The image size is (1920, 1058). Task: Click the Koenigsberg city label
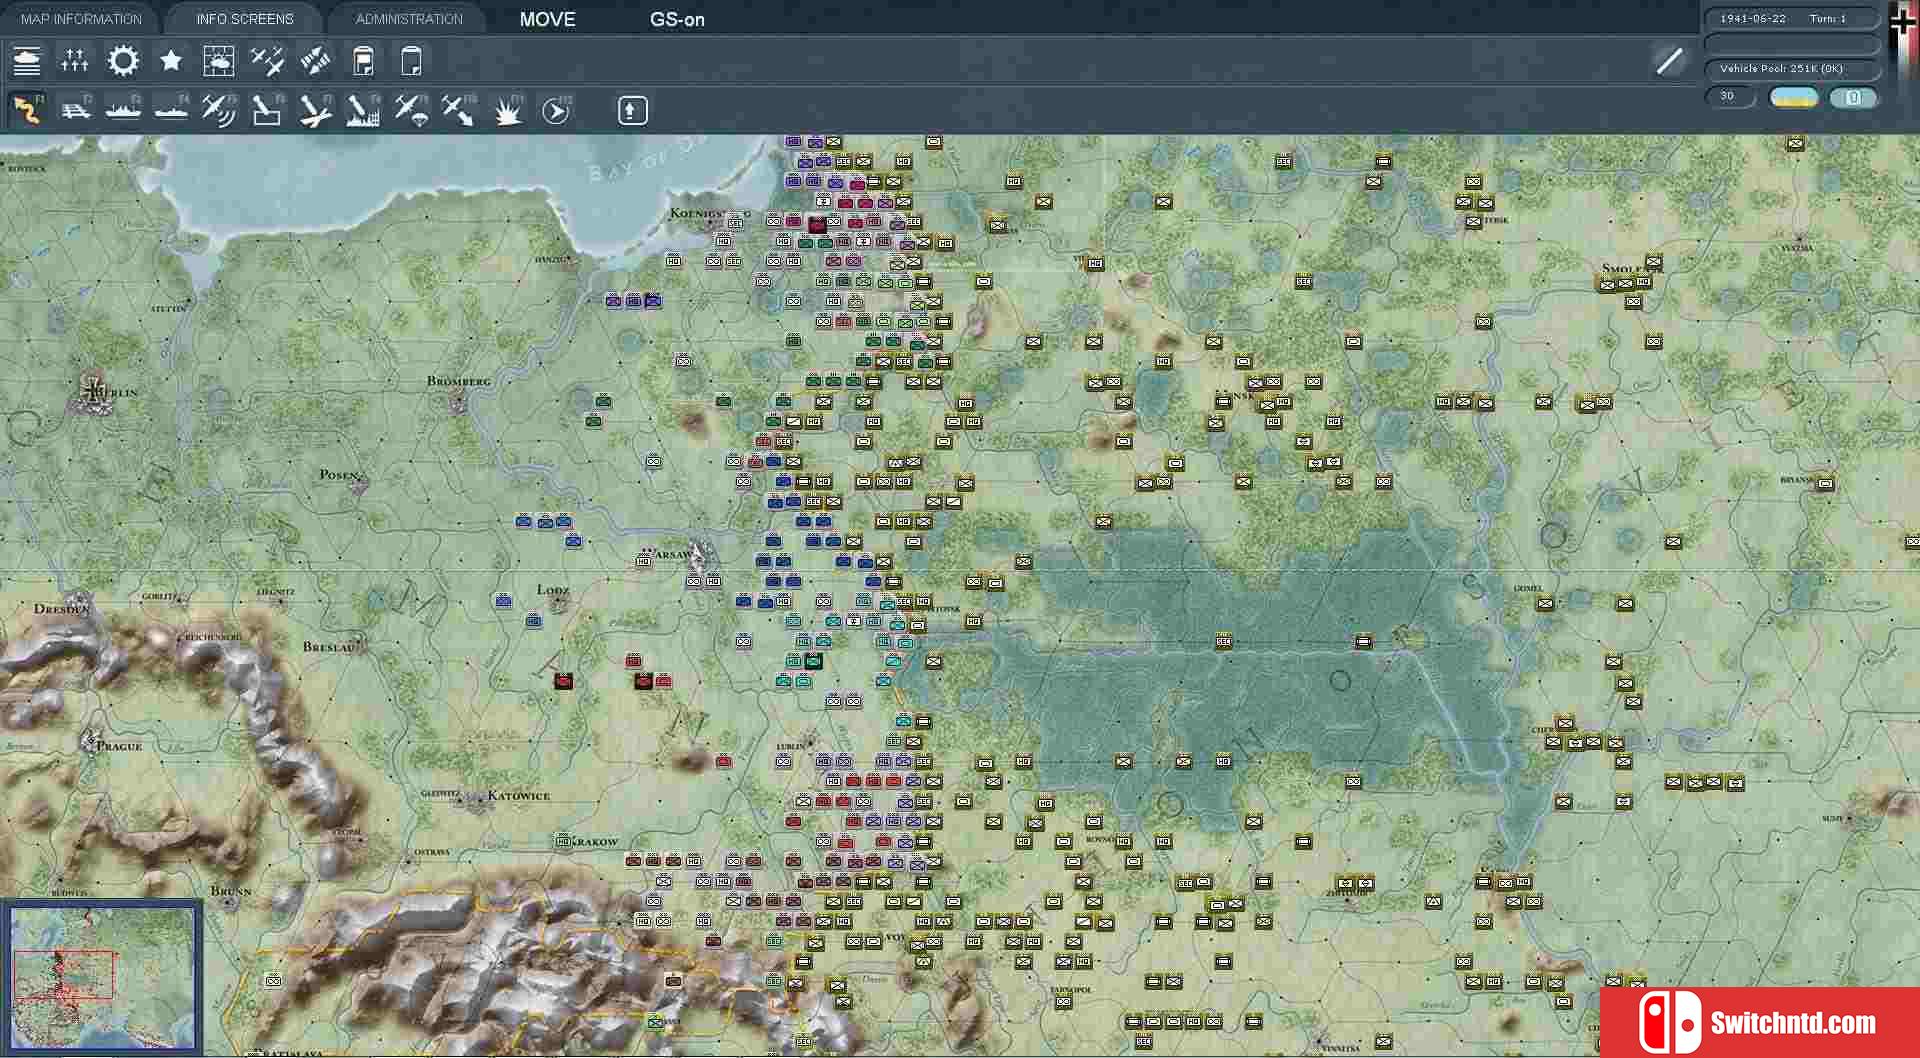pyautogui.click(x=710, y=213)
